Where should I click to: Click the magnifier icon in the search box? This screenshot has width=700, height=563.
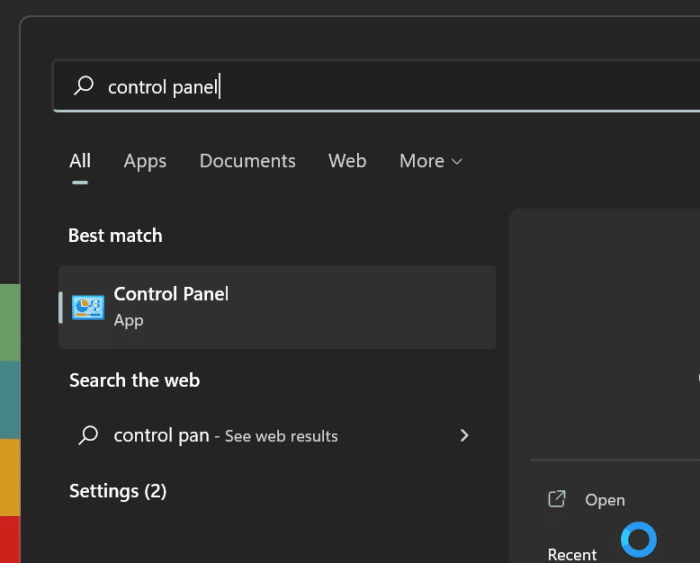[x=85, y=87]
